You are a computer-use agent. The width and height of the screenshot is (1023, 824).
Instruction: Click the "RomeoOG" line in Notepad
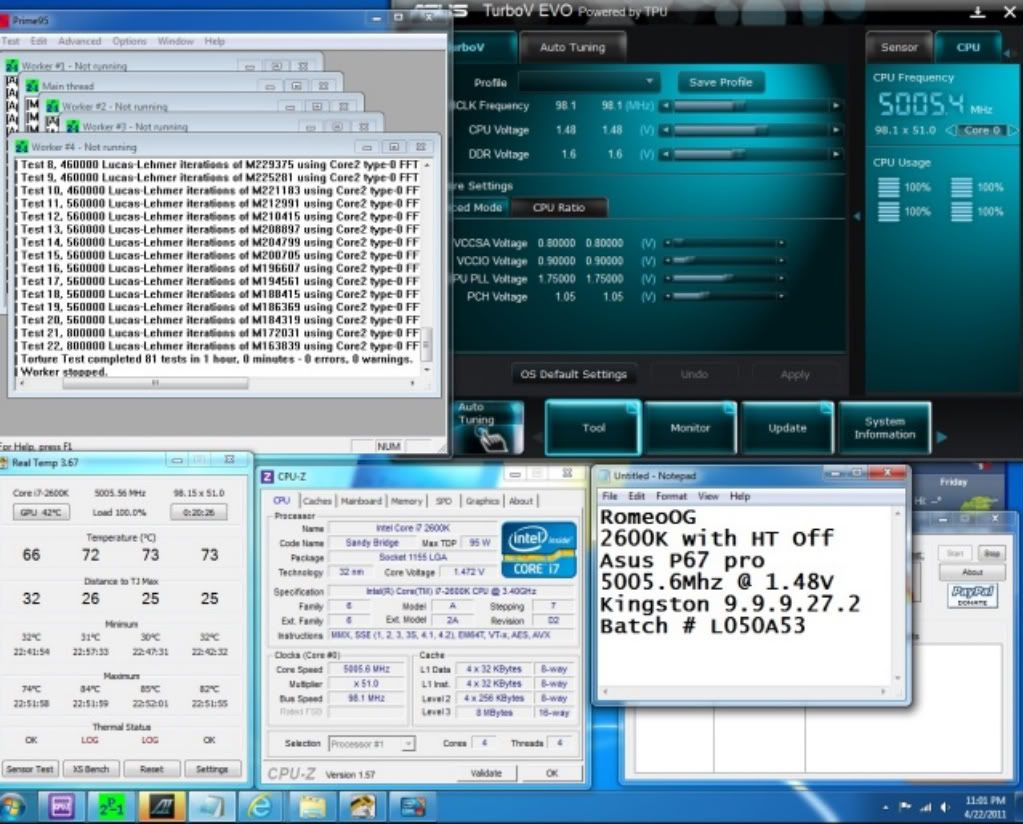click(x=648, y=517)
